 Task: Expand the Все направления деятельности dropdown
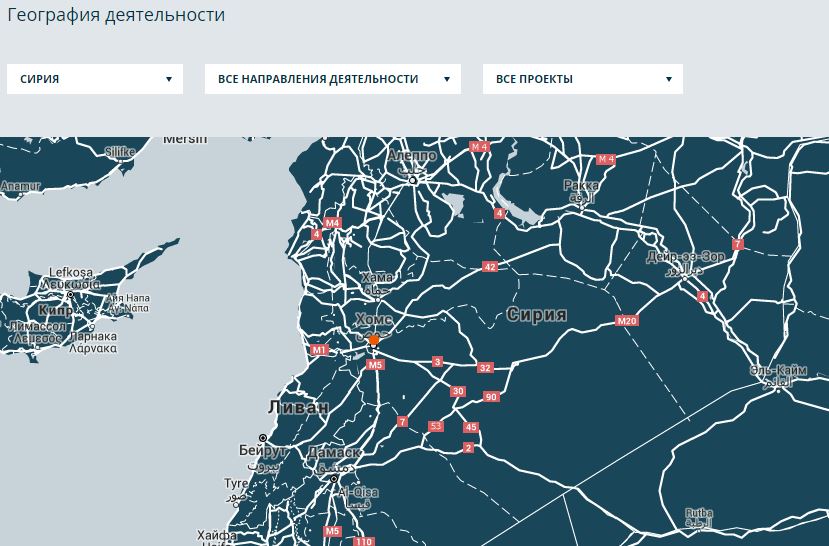332,79
